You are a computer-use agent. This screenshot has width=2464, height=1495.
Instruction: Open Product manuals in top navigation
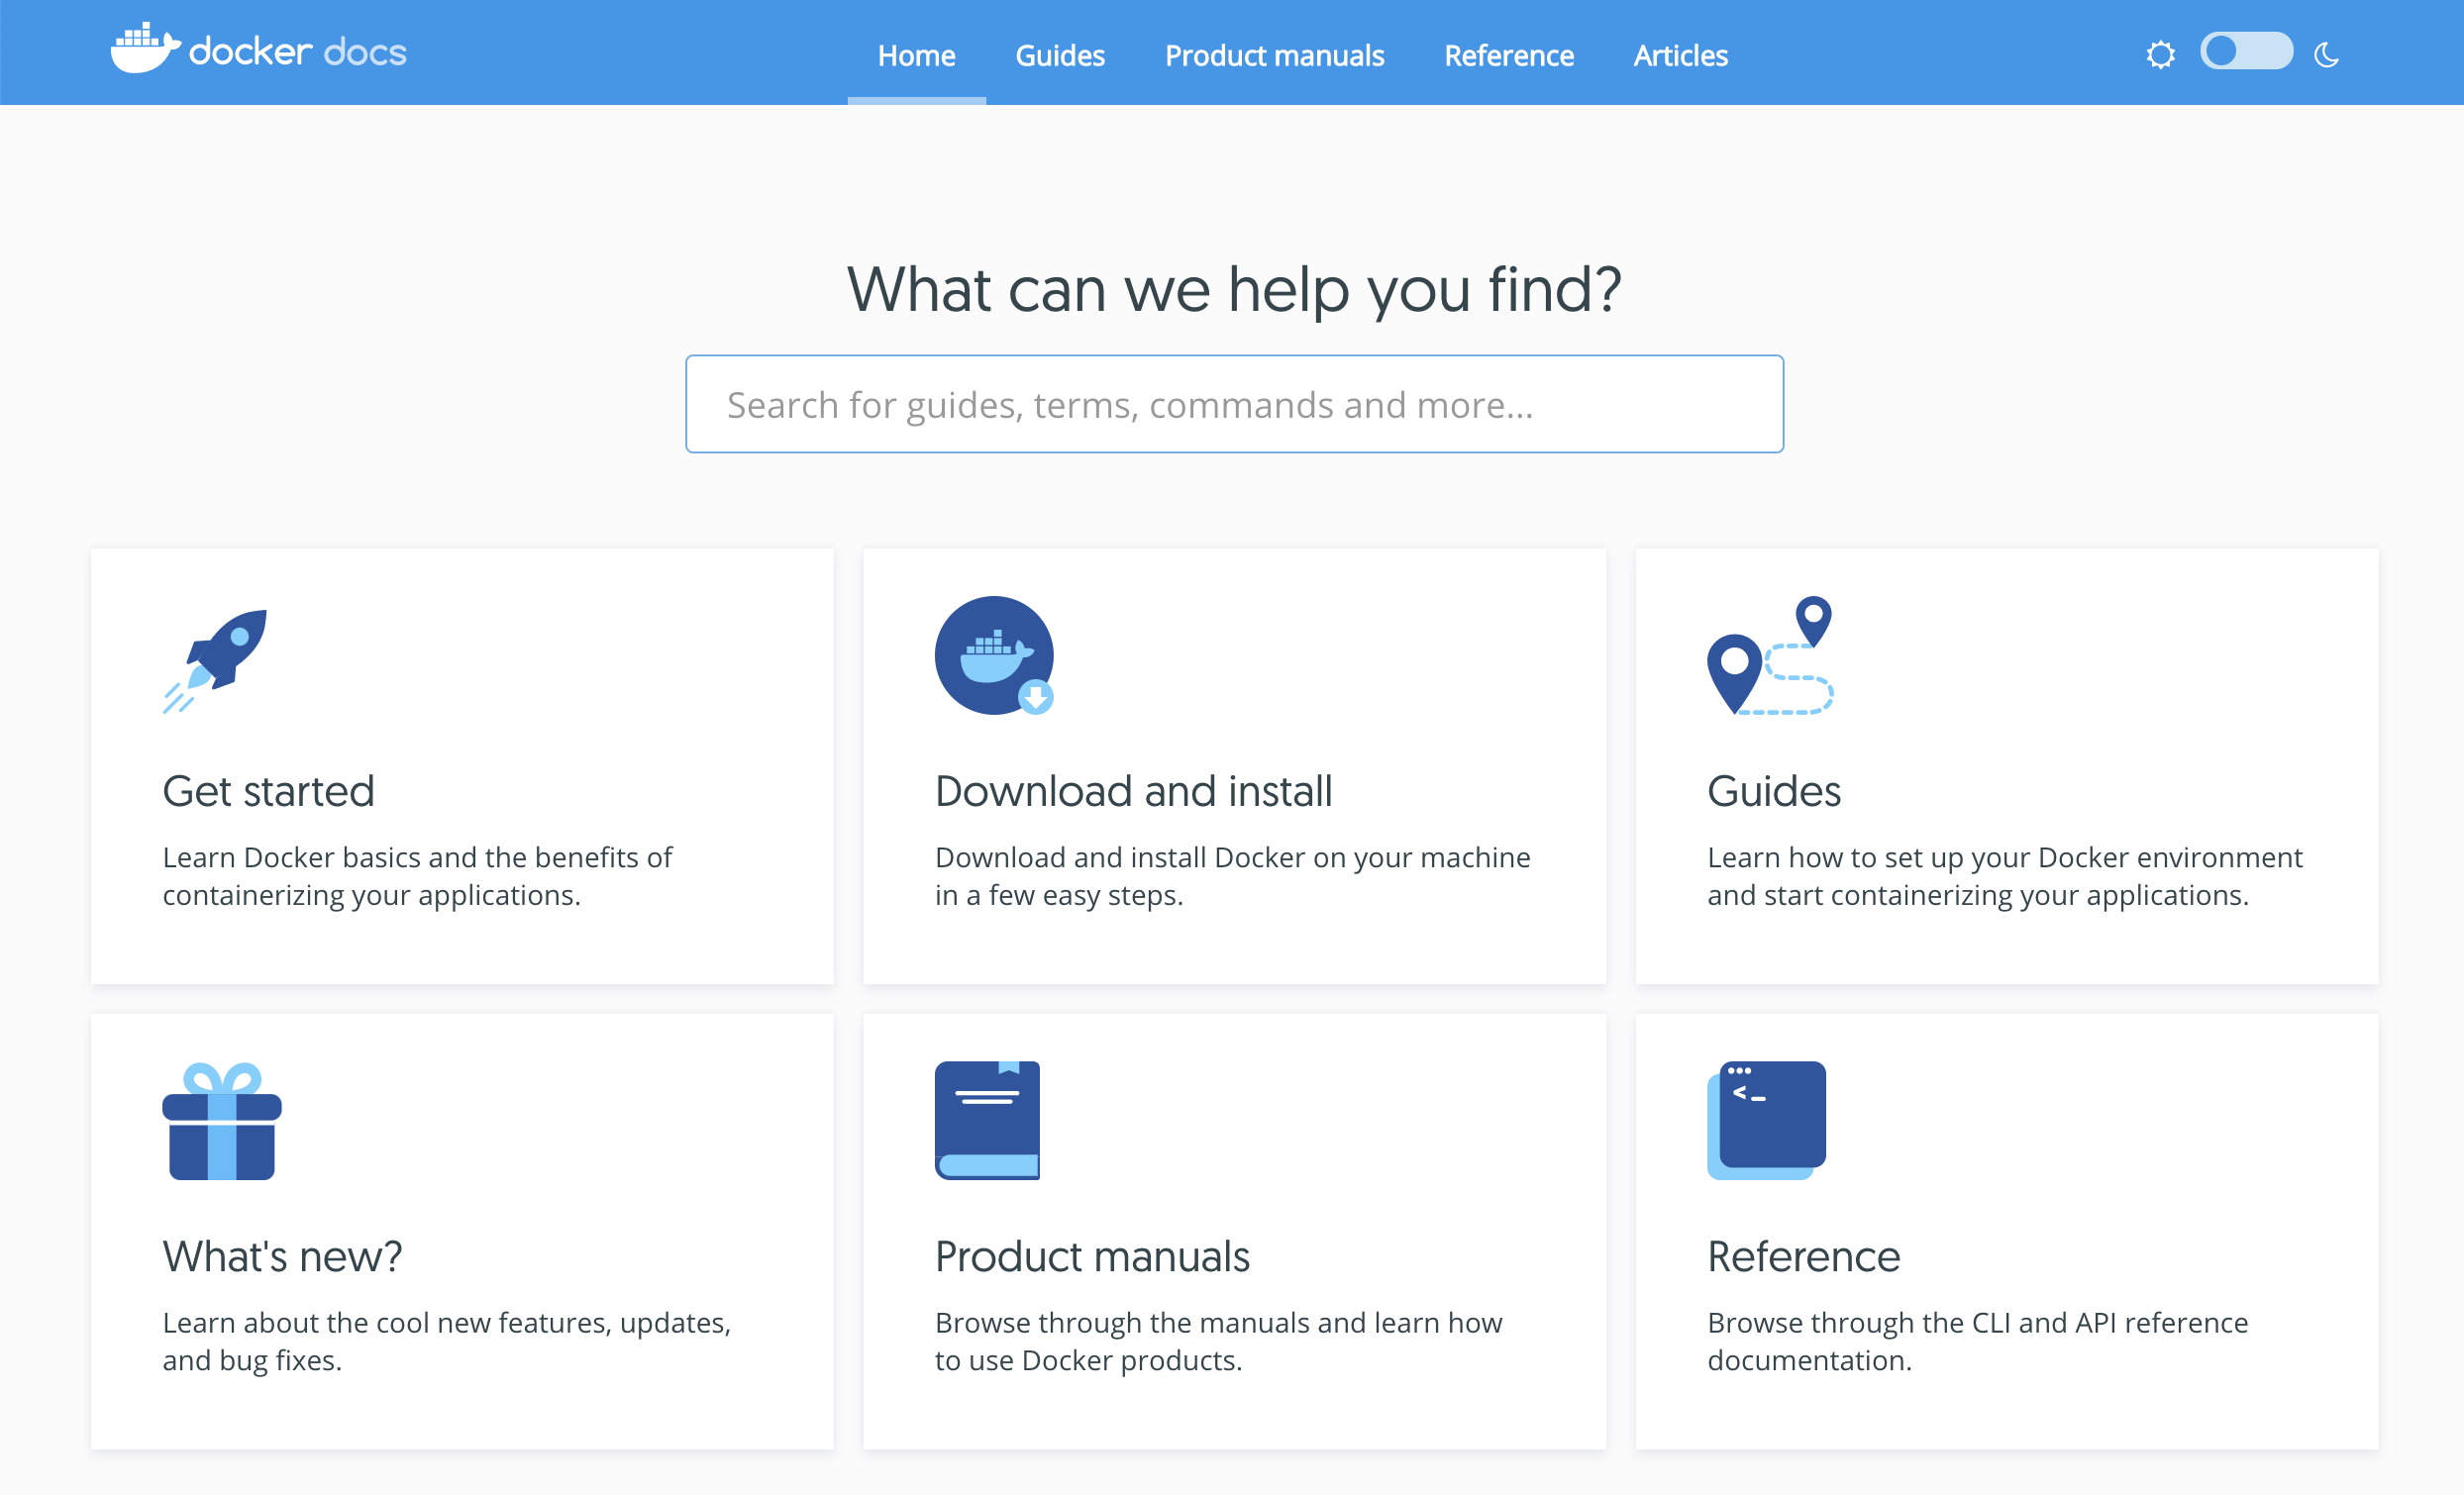coord(1274,56)
